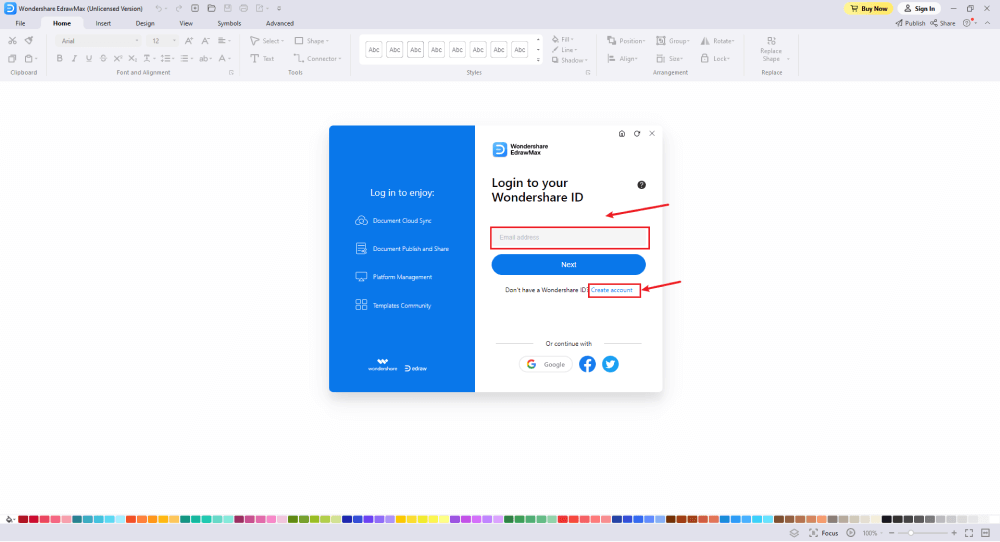Screen dimensions: 1000x542
Task: Continue with Google sign-in
Action: tap(545, 364)
